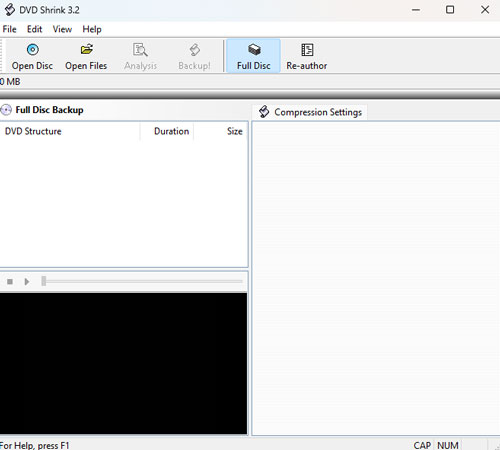Click the Compression Settings tab icon

[x=264, y=112]
